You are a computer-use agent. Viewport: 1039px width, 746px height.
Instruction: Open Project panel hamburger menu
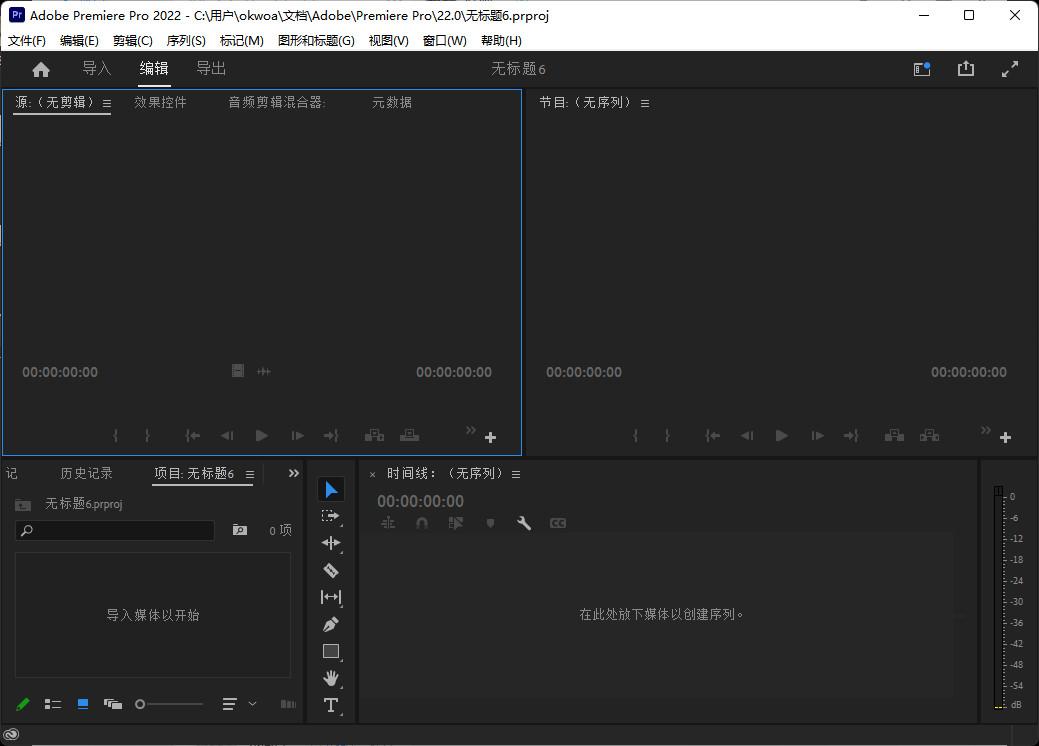tap(250, 474)
